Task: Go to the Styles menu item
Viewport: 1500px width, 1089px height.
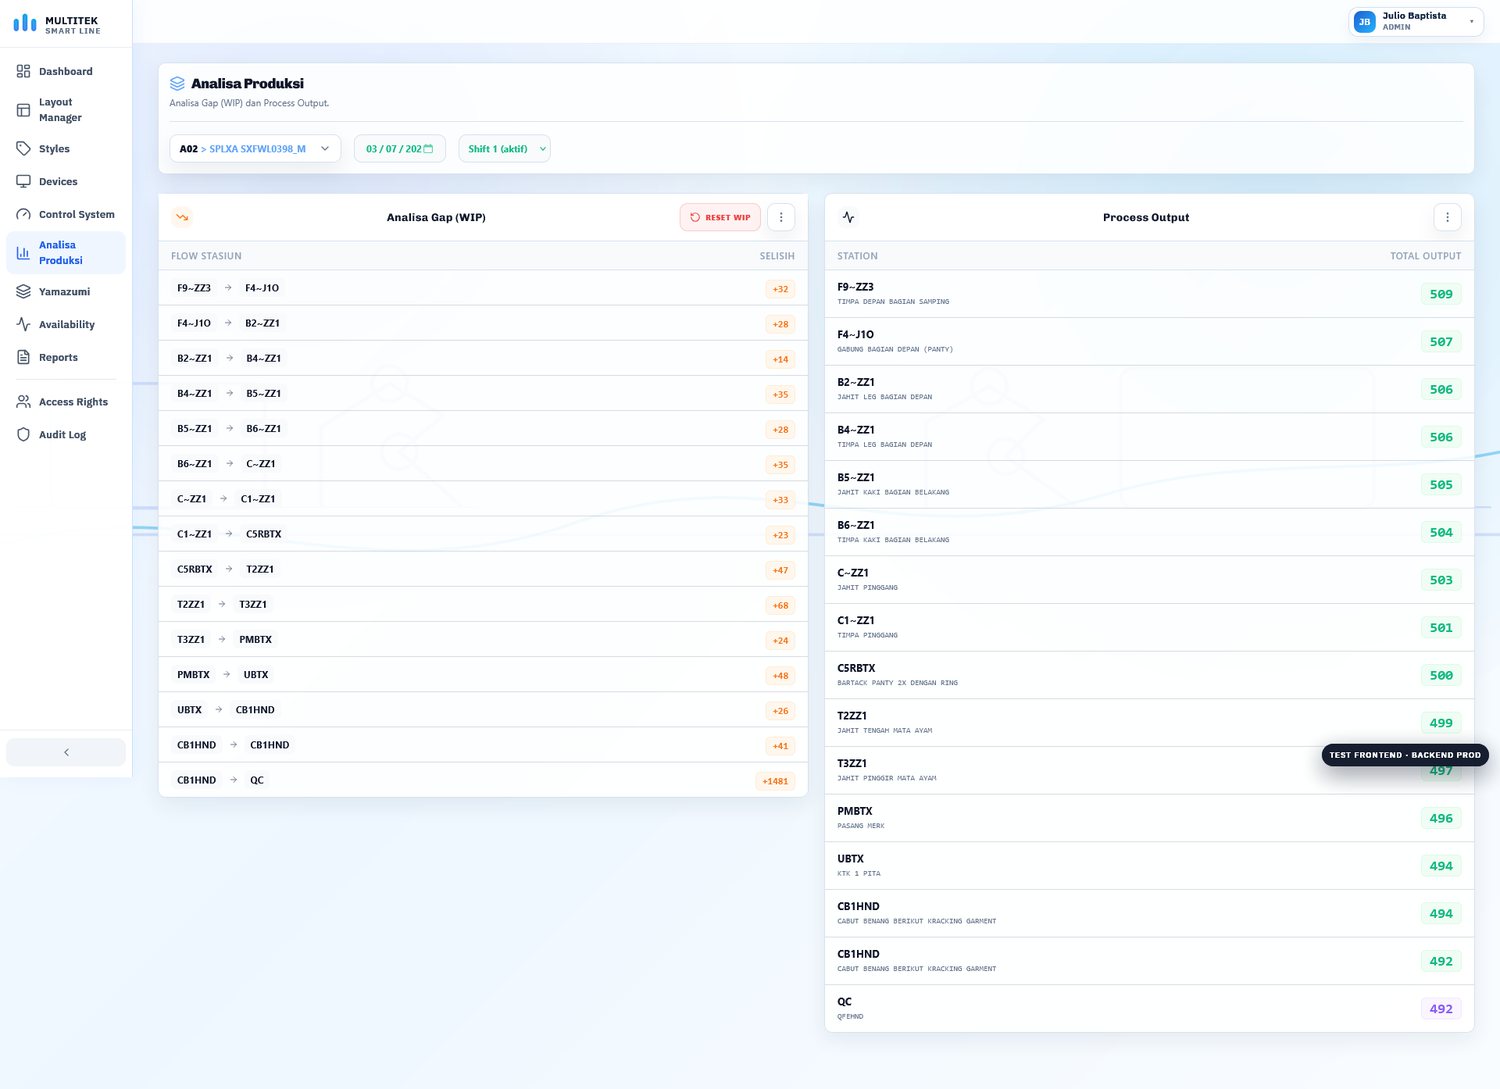Action: click(x=66, y=148)
